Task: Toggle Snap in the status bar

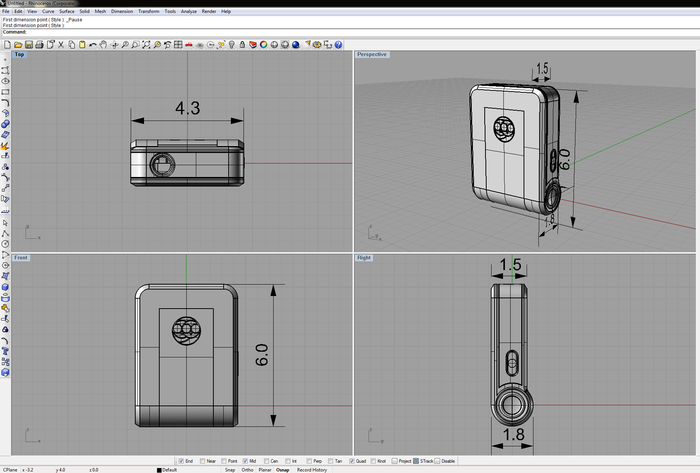Action: 230,470
